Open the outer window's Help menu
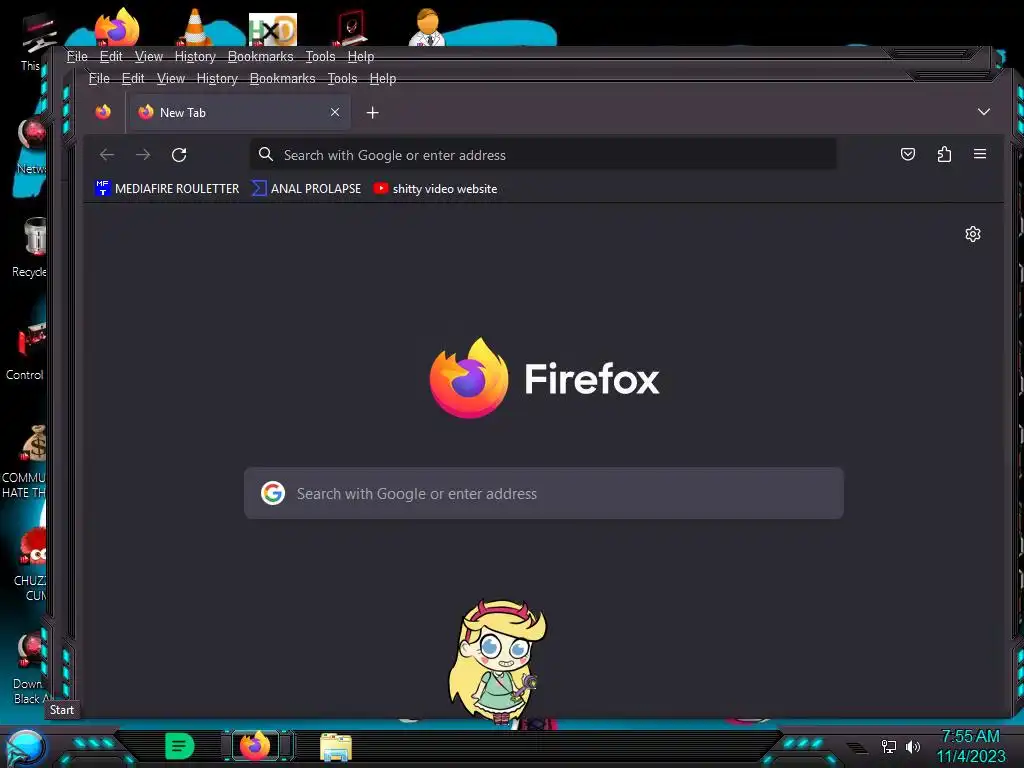 (x=360, y=56)
